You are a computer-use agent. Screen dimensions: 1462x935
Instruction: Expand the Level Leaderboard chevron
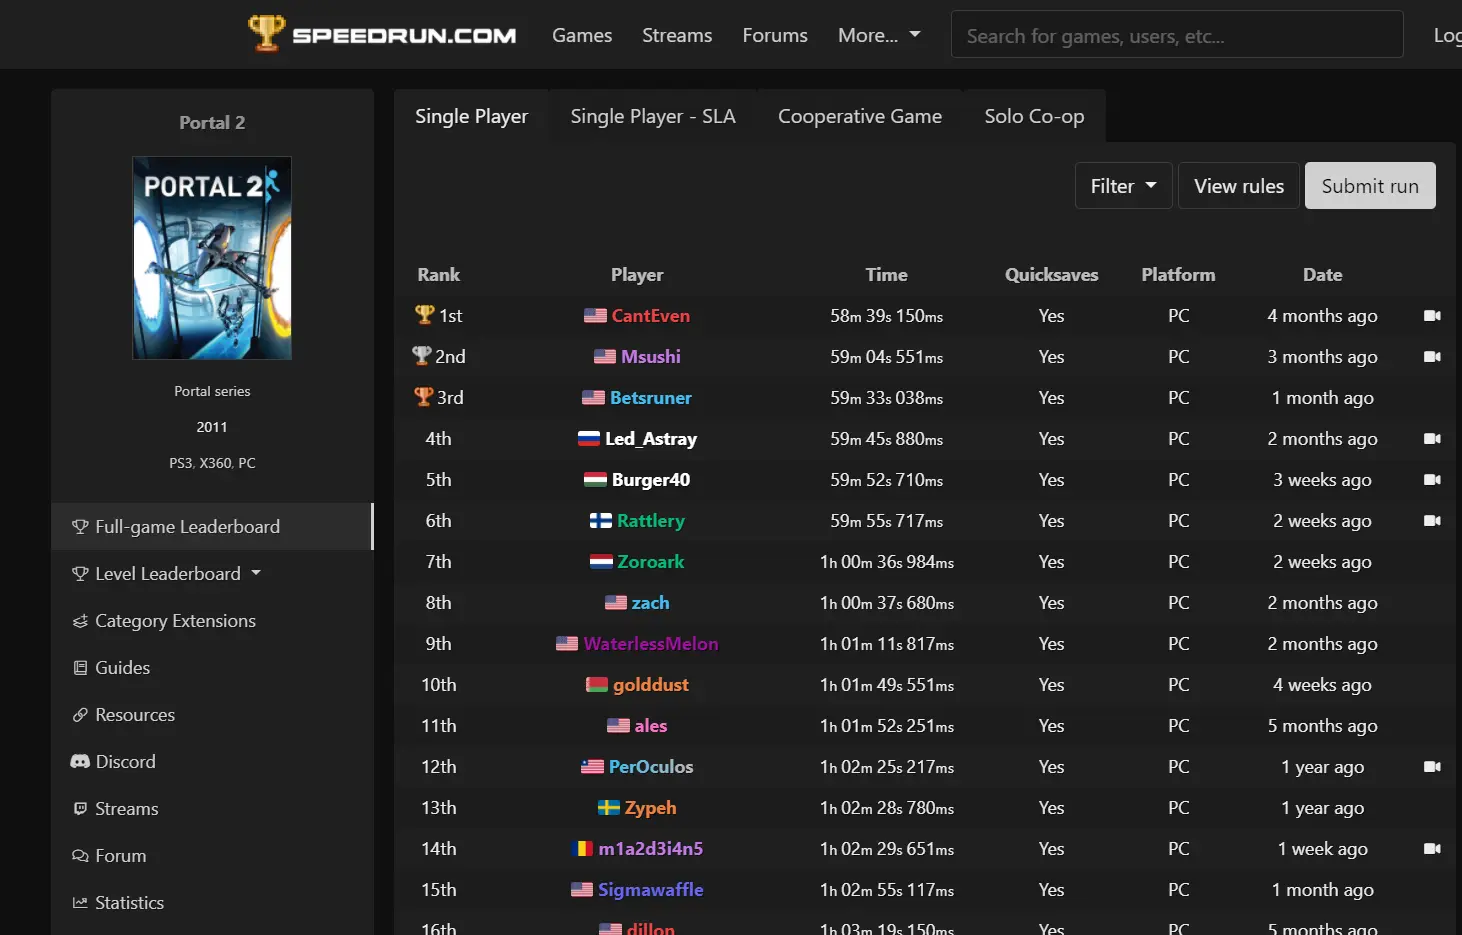click(256, 573)
